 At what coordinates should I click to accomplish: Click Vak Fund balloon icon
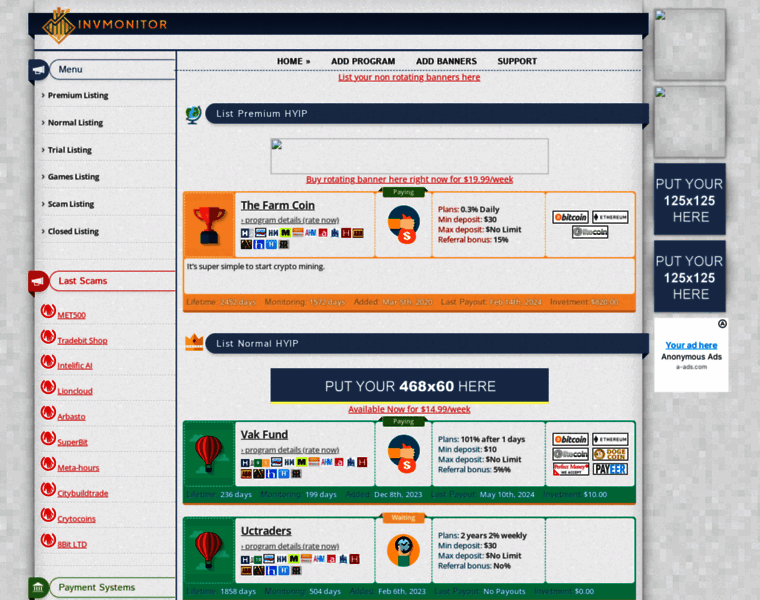(209, 454)
